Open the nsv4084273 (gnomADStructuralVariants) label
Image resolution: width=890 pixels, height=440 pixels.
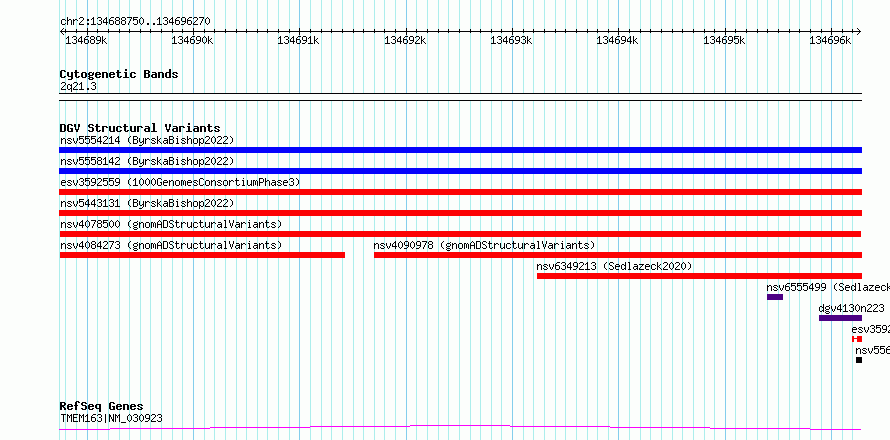pos(171,245)
